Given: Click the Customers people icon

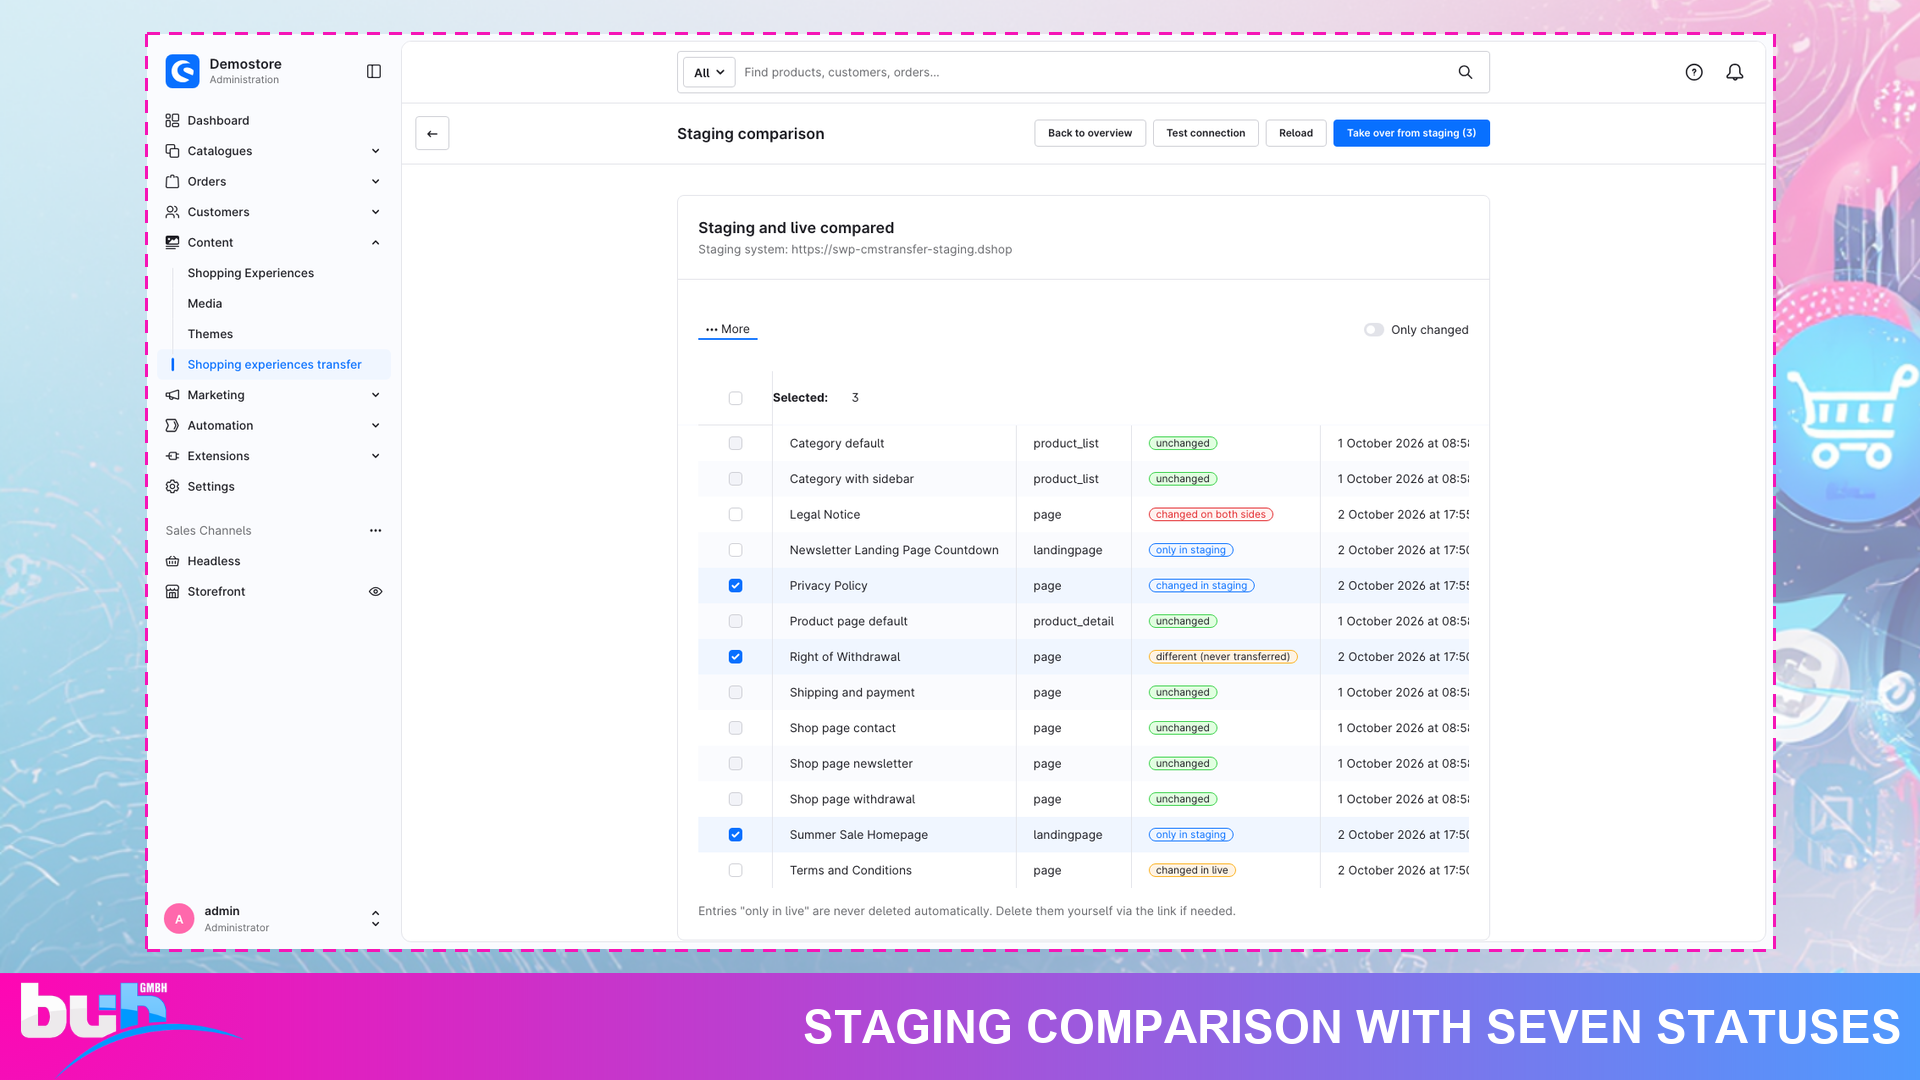Looking at the screenshot, I should (x=172, y=212).
